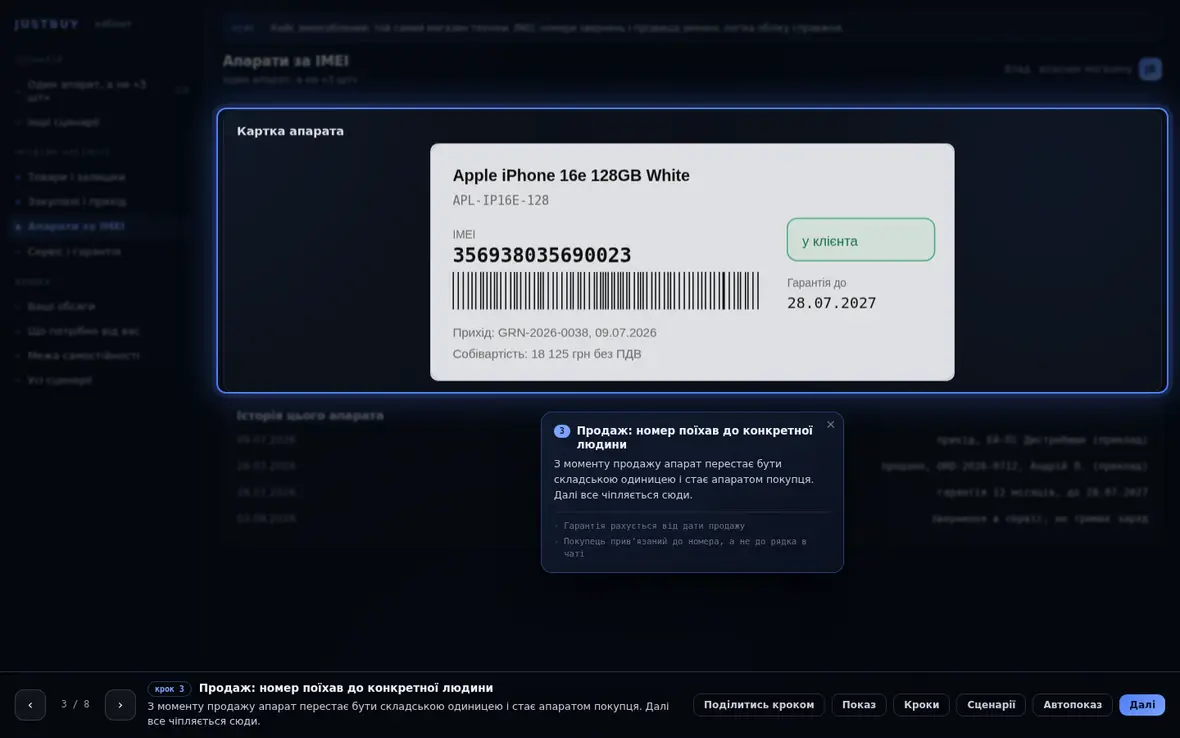
Task: Click the Собівартість 18 125 грн line
Action: pos(546,354)
